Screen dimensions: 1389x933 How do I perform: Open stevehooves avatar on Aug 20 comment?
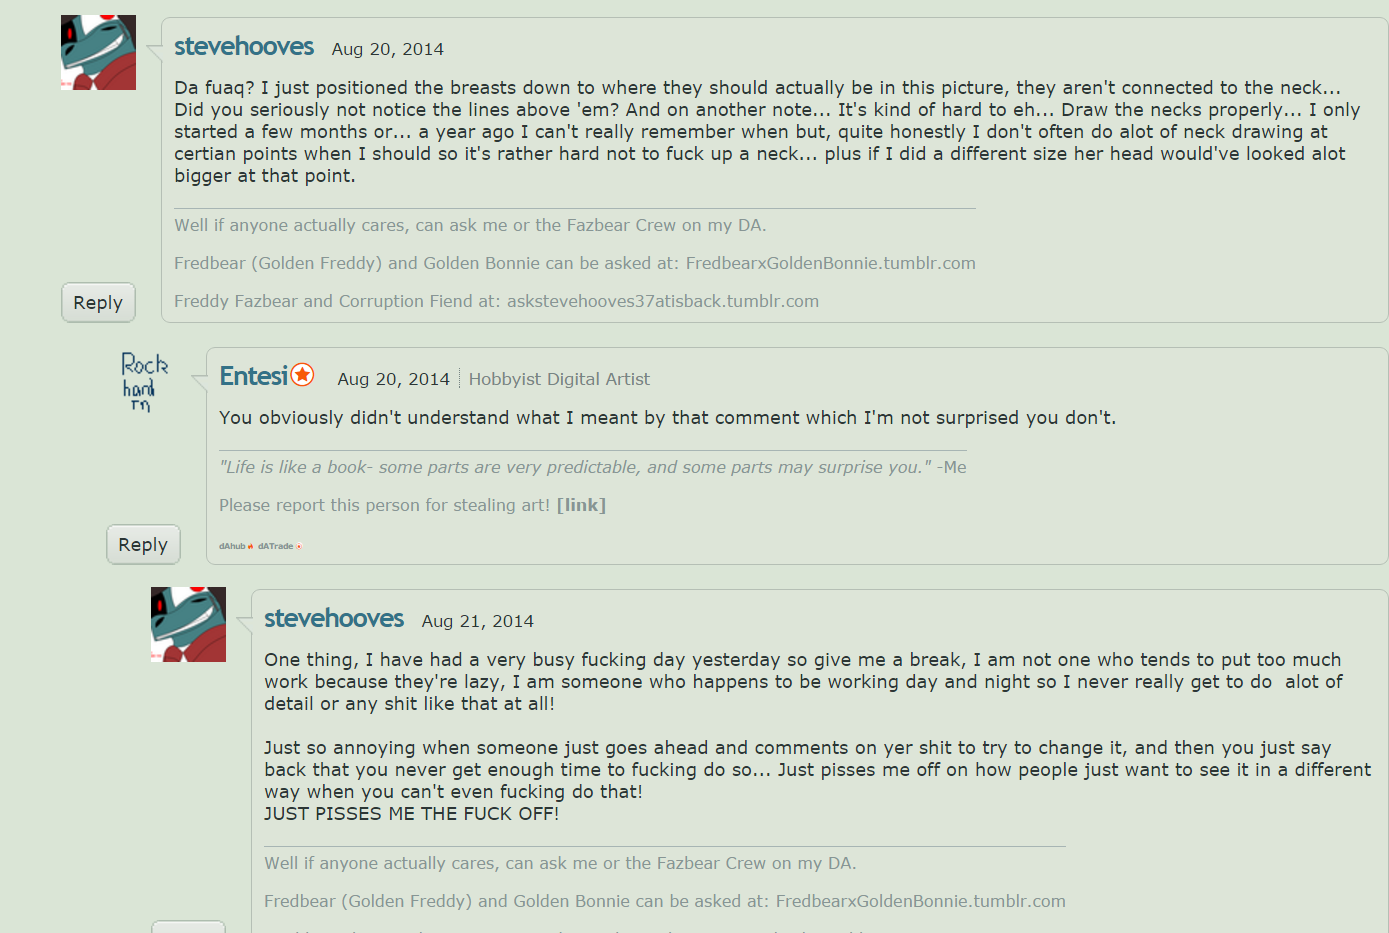(98, 52)
